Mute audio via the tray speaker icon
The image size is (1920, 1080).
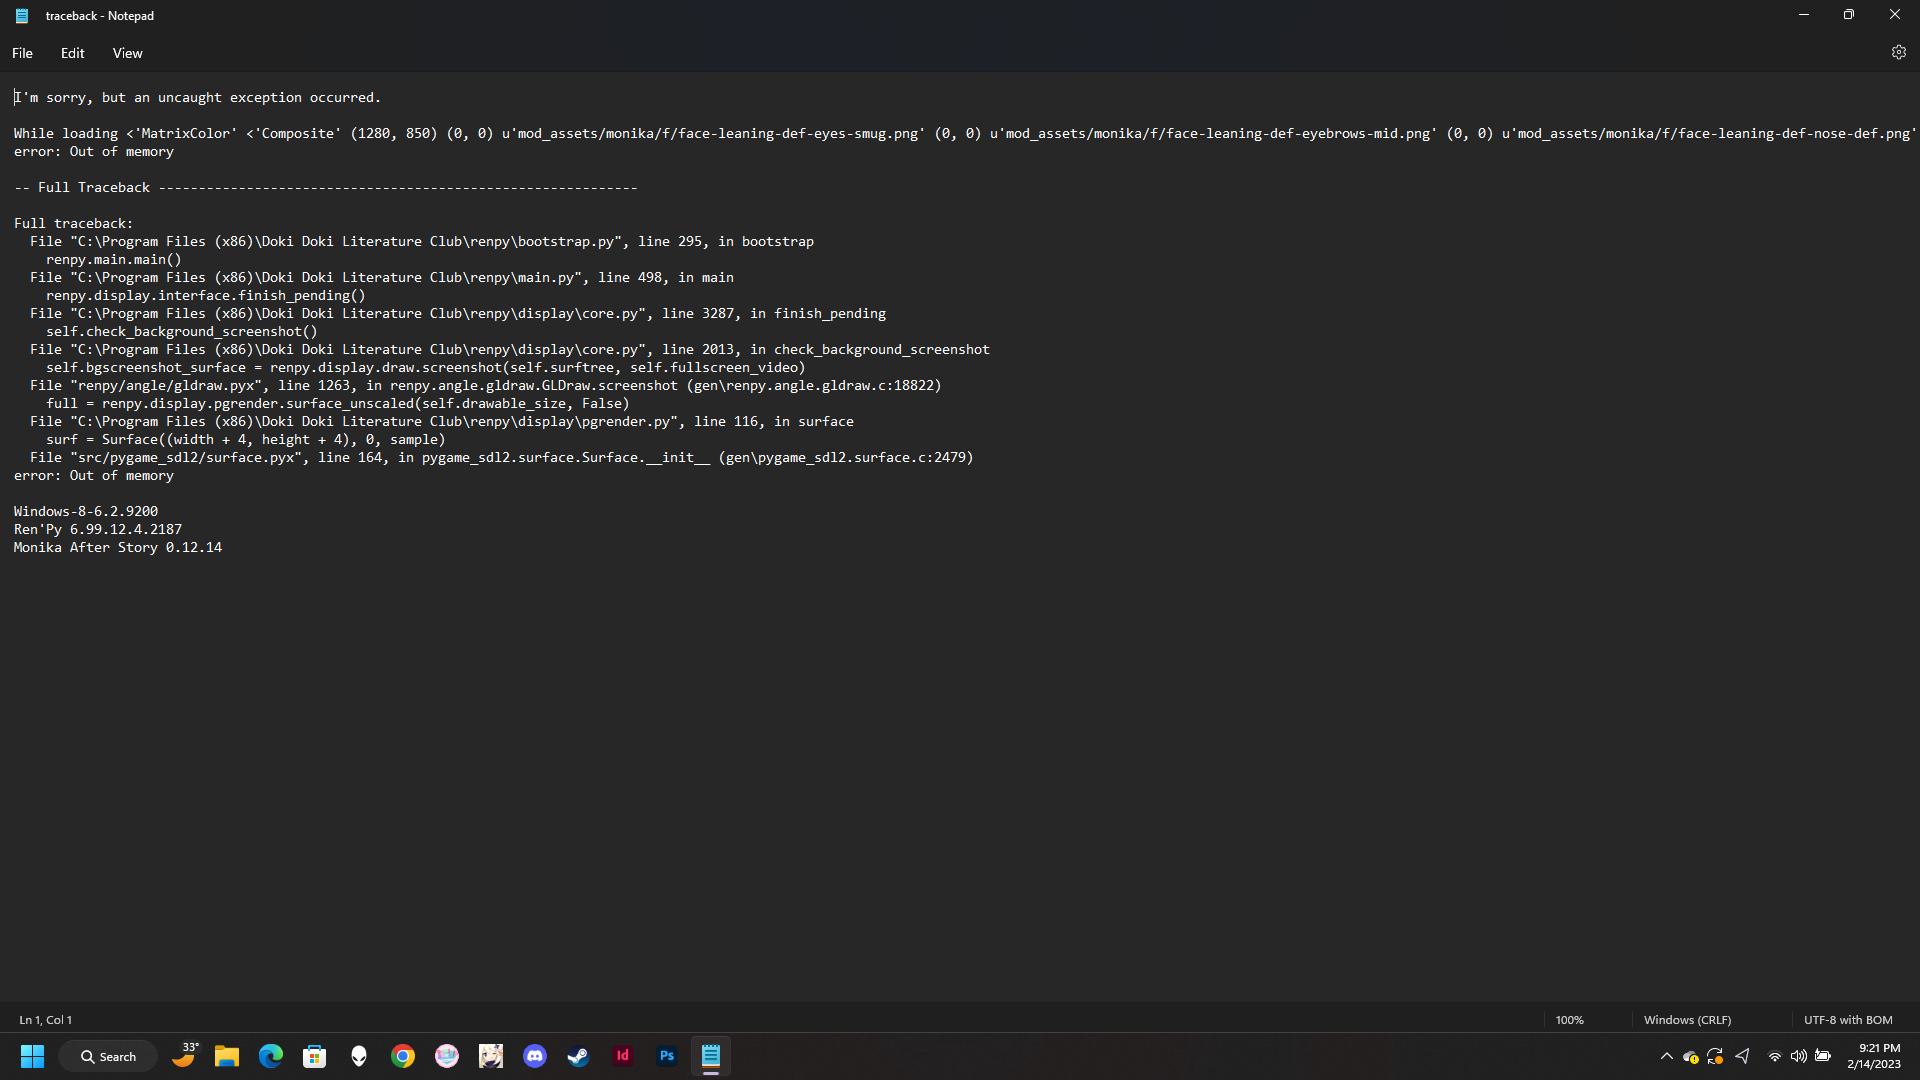pos(1798,1056)
